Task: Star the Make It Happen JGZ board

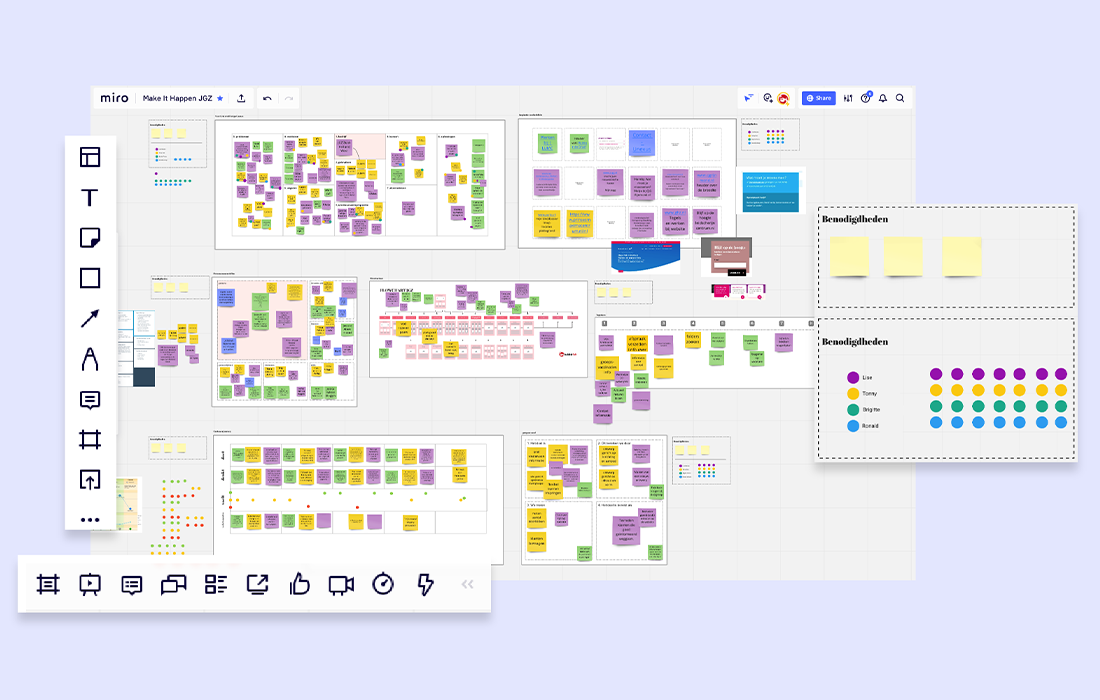Action: (x=220, y=98)
